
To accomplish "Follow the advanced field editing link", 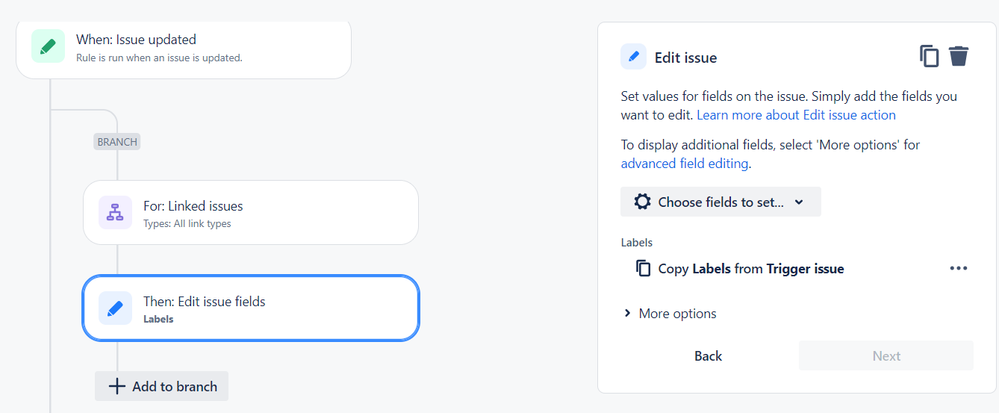I will [685, 163].
